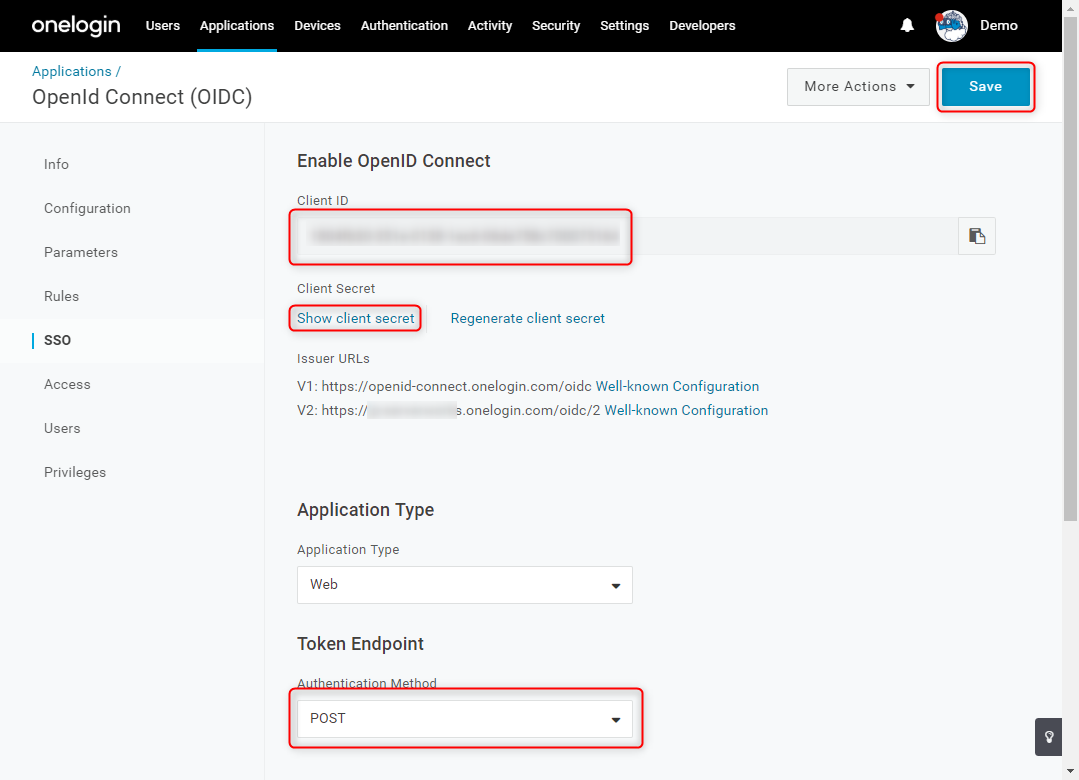Regenerate client secret
The width and height of the screenshot is (1079, 780).
click(x=528, y=318)
